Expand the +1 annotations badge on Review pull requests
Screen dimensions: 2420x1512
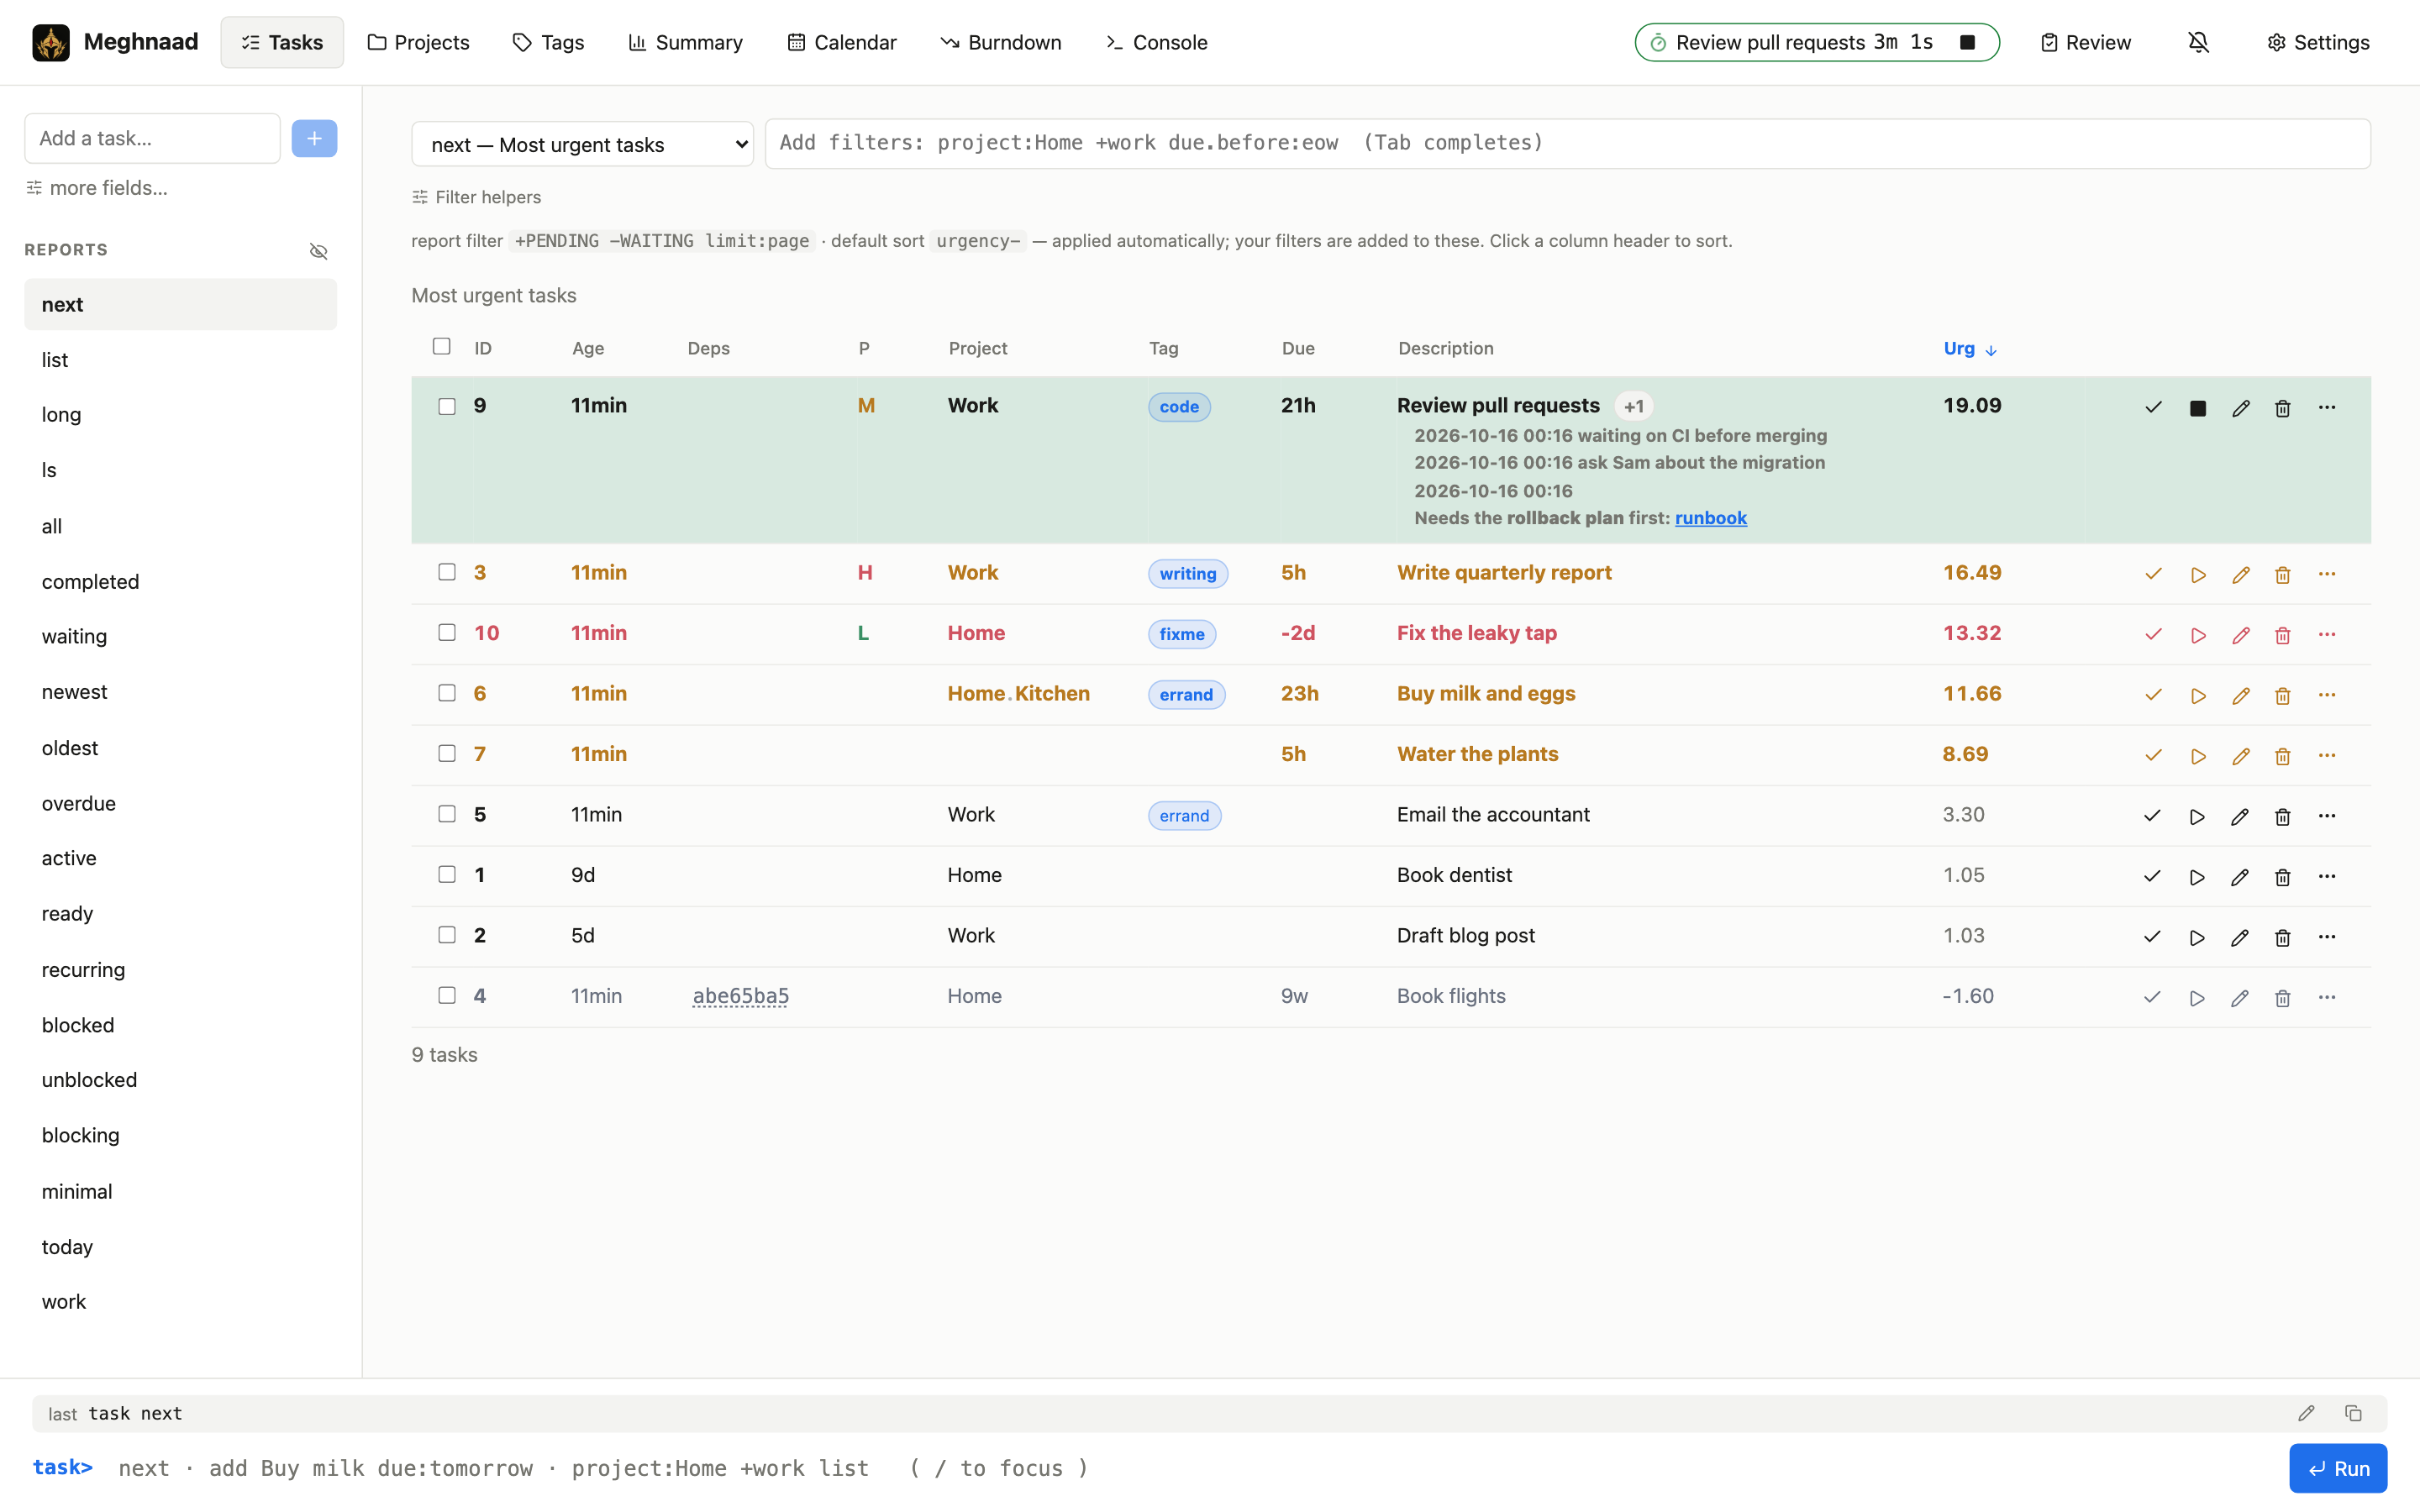[x=1634, y=406]
